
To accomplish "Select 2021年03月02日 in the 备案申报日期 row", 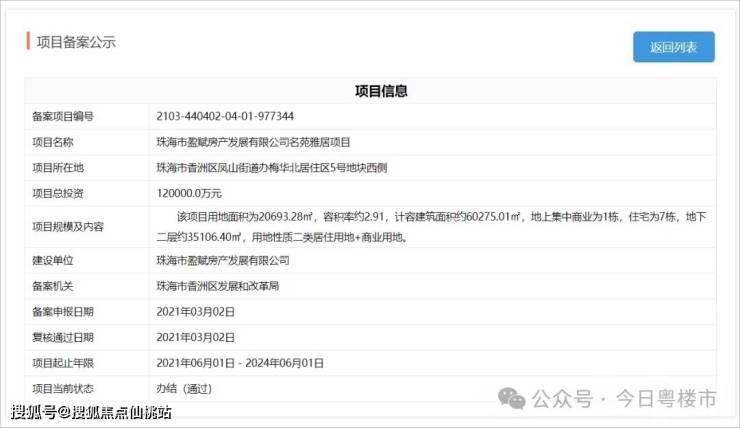I will pyautogui.click(x=195, y=312).
